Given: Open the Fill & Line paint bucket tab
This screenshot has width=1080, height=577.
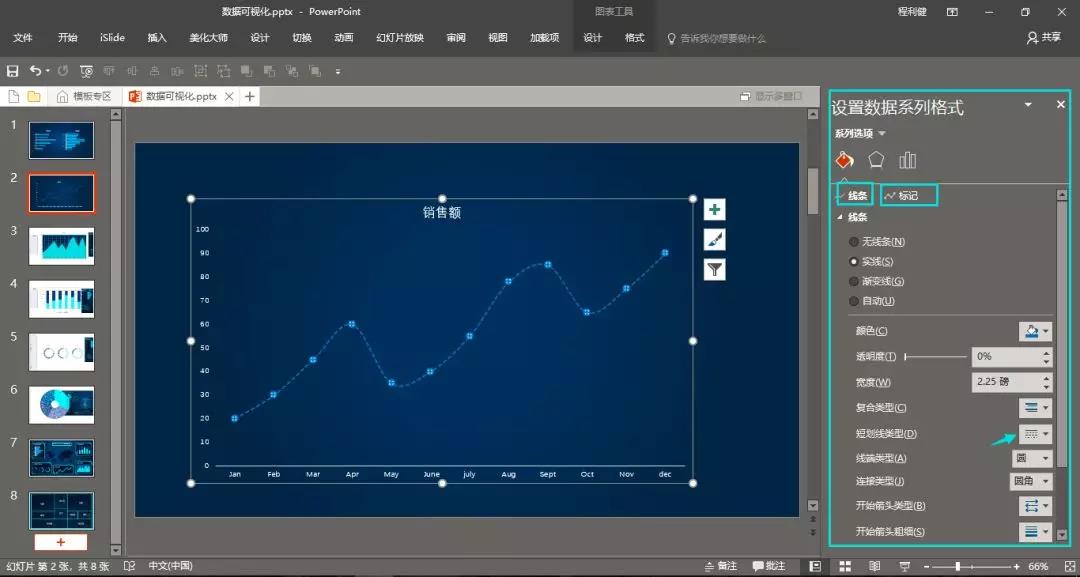Looking at the screenshot, I should click(844, 160).
